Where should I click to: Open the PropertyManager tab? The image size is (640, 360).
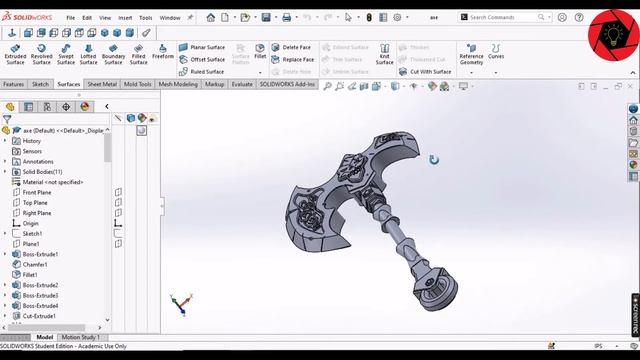(x=29, y=107)
